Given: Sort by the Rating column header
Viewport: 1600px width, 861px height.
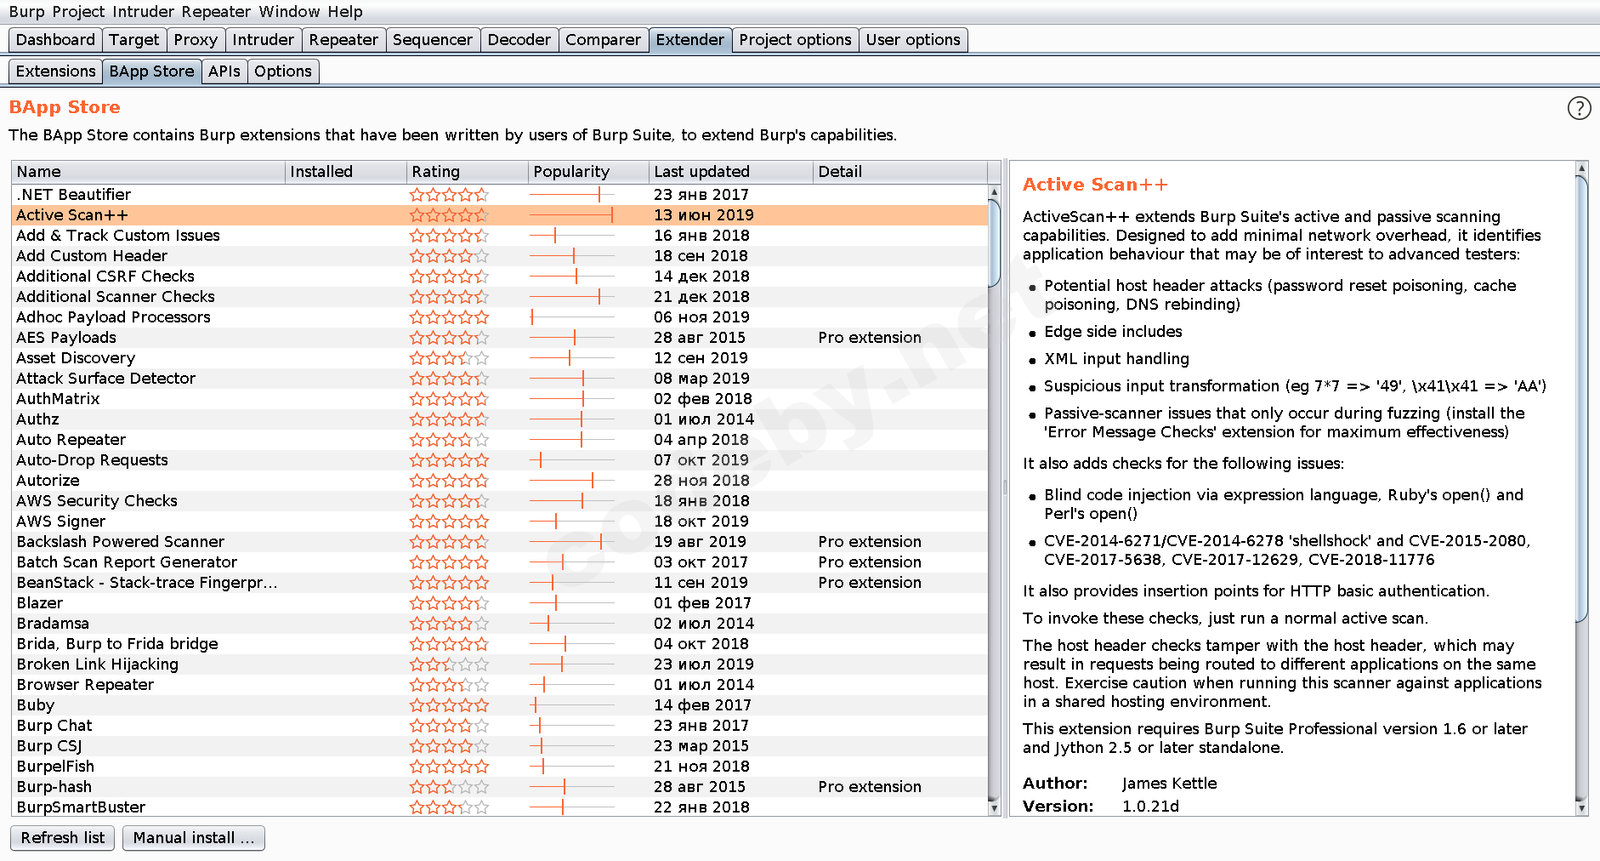Looking at the screenshot, I should [x=468, y=172].
